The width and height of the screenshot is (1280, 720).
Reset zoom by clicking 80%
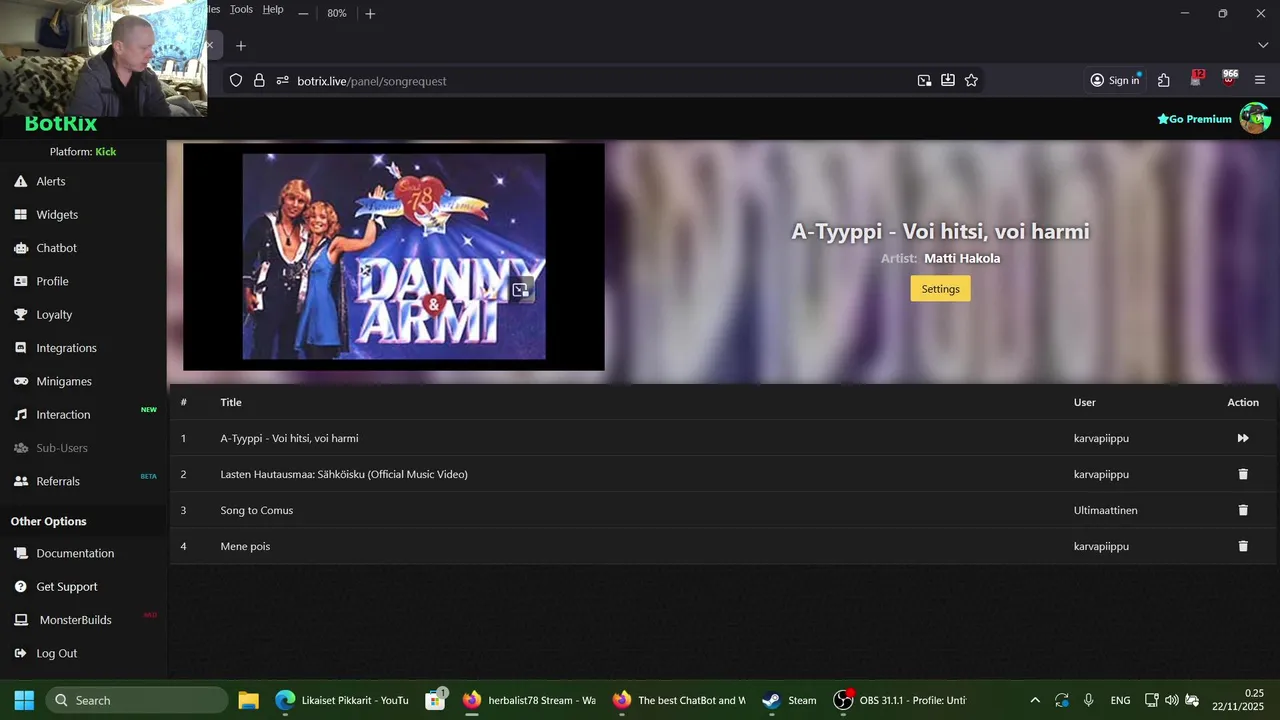click(x=337, y=13)
